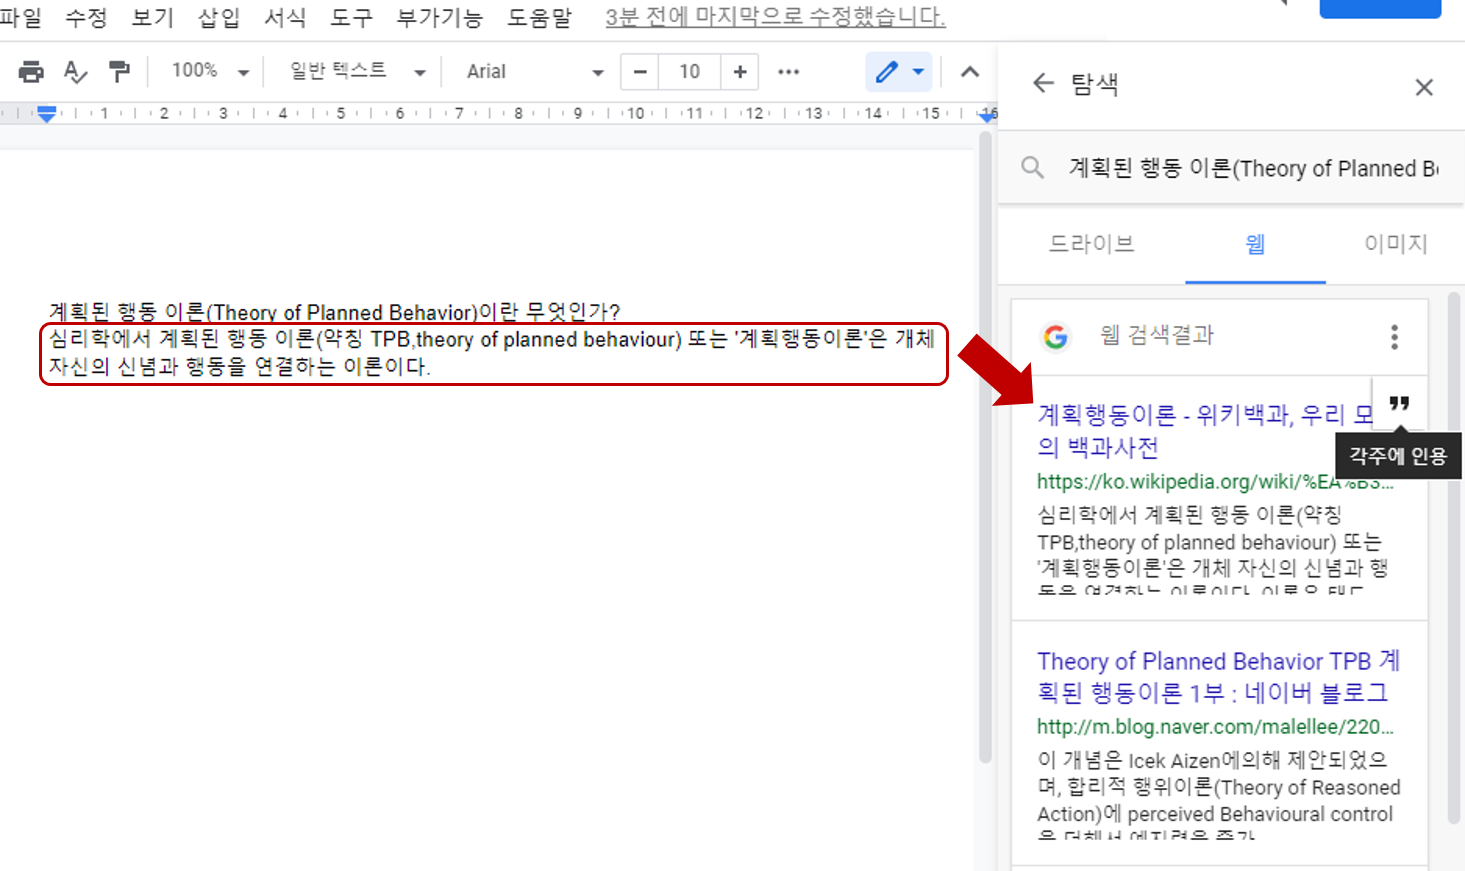Viewport: 1465px width, 871px height.
Task: Click the search magnifier icon in Explore panel
Action: pos(1032,167)
